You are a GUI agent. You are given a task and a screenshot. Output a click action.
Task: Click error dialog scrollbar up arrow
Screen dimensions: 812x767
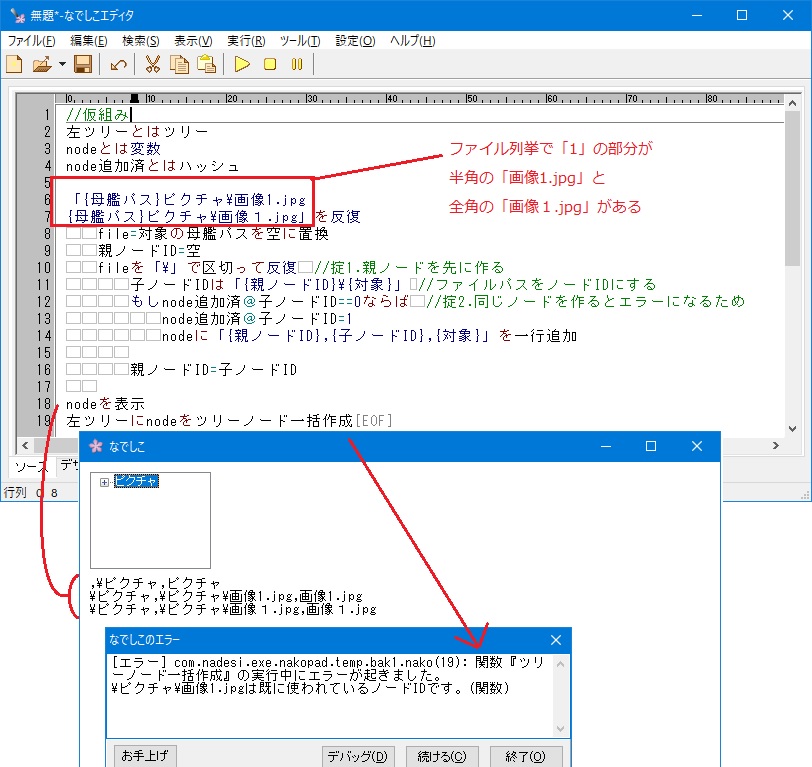pyautogui.click(x=560, y=663)
